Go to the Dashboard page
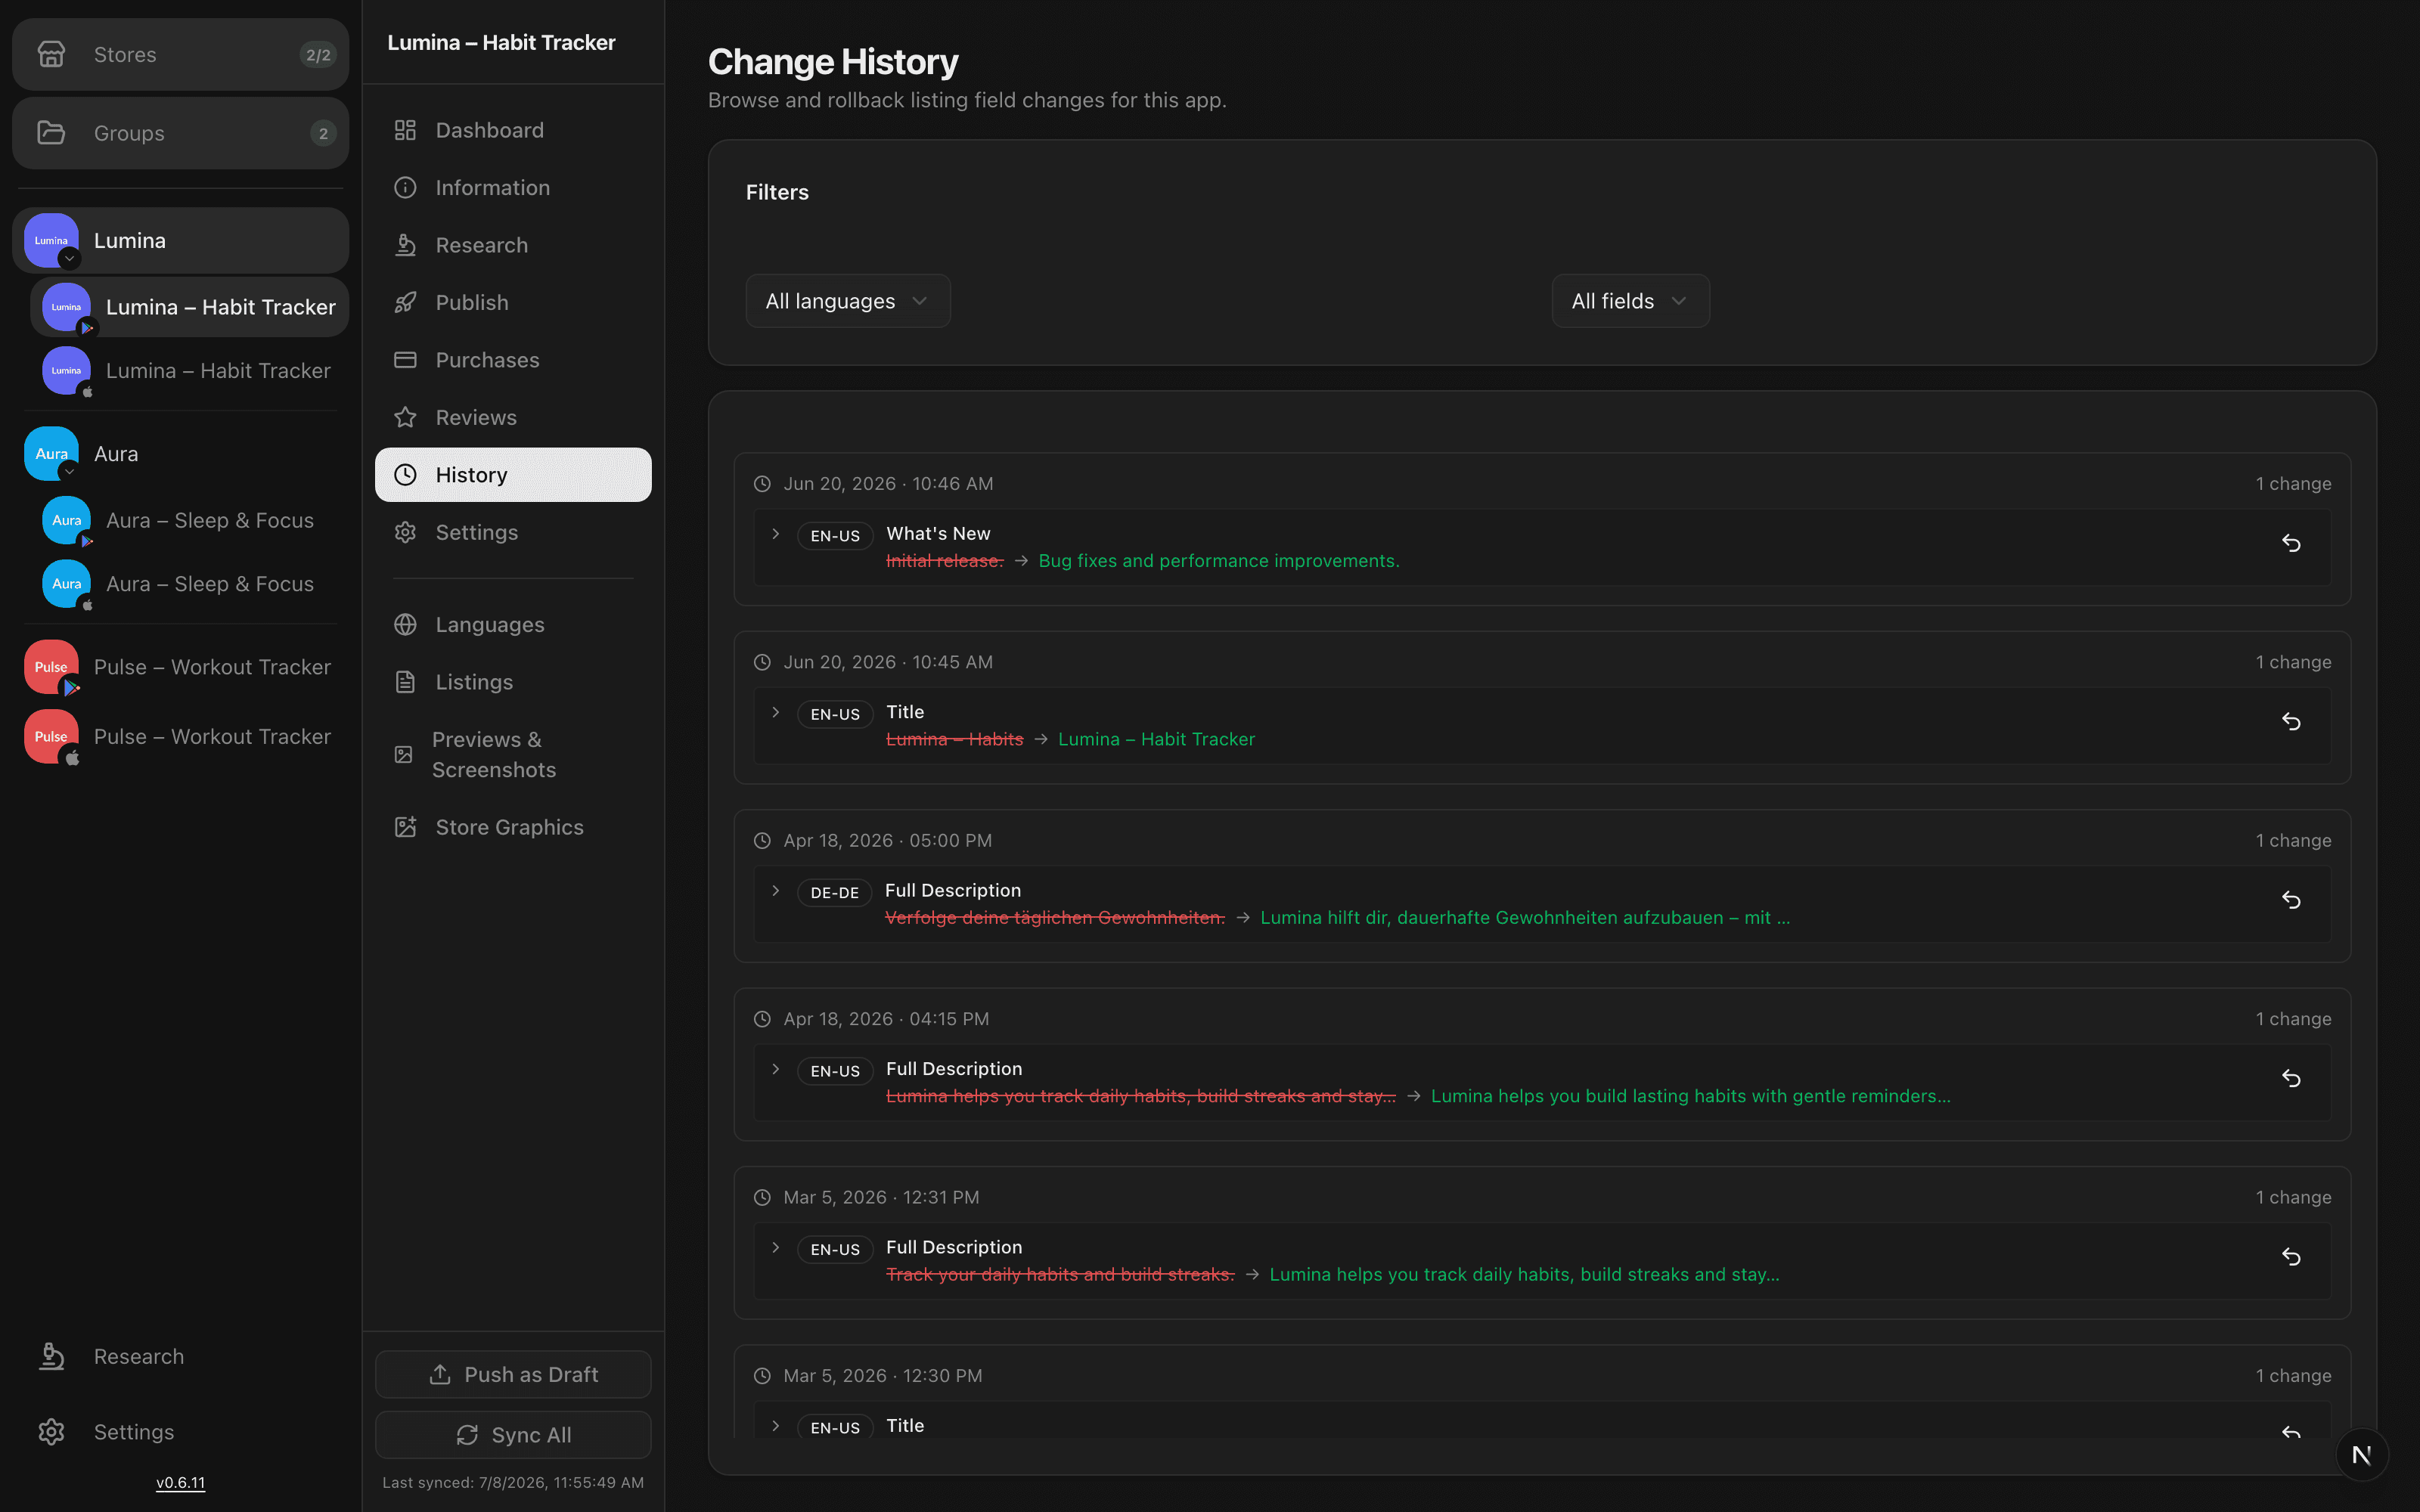The width and height of the screenshot is (2420, 1512). pos(513,130)
